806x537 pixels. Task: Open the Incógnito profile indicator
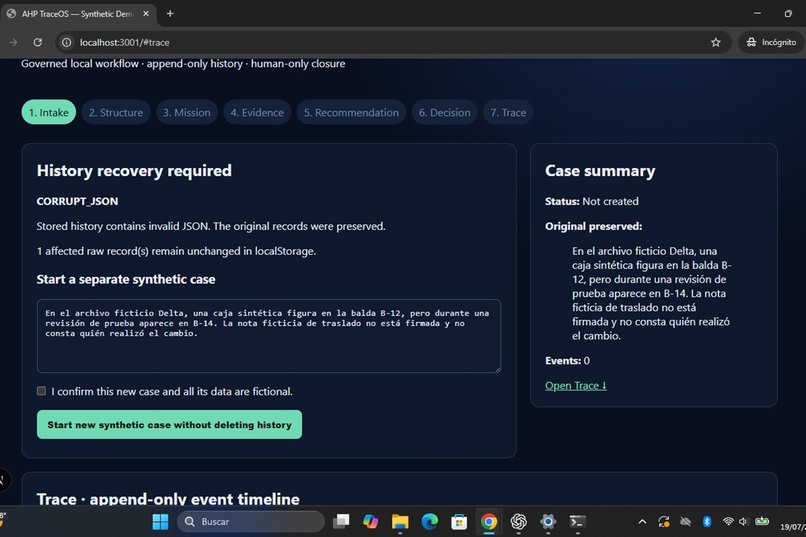point(771,42)
